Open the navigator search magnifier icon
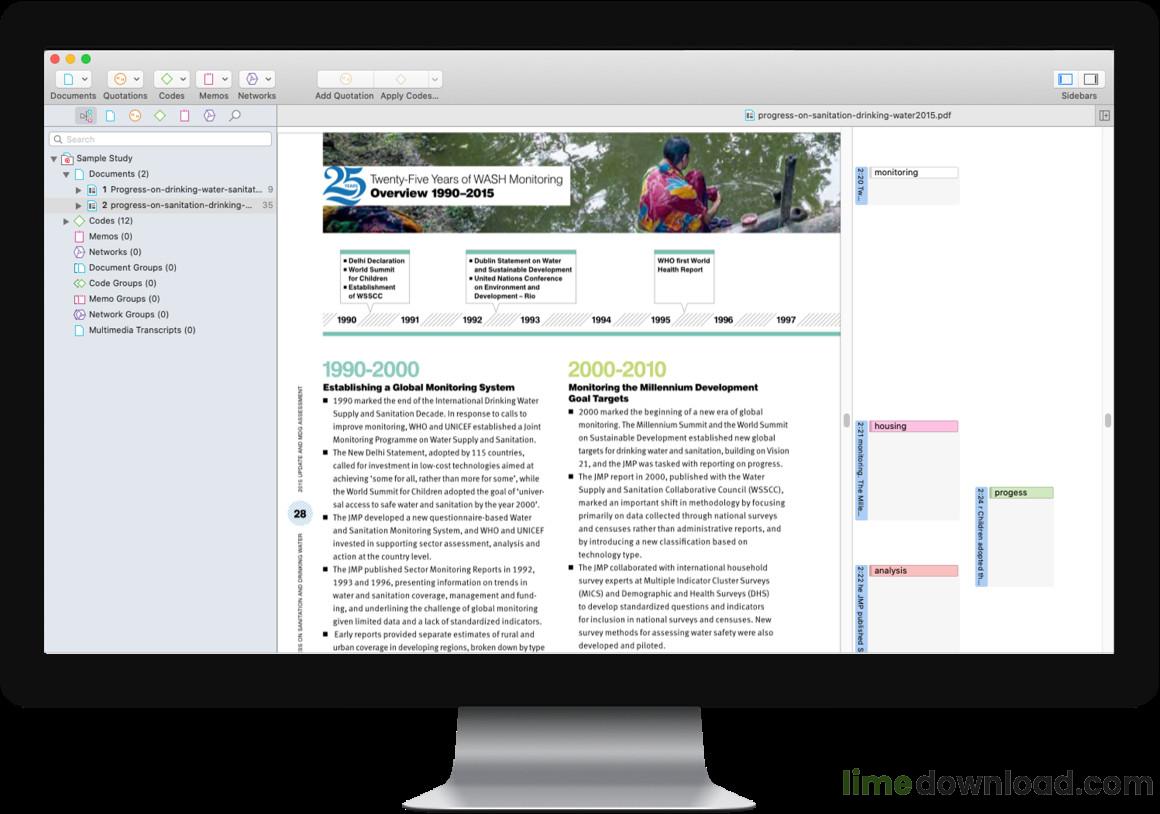The image size is (1160, 814). (235, 116)
